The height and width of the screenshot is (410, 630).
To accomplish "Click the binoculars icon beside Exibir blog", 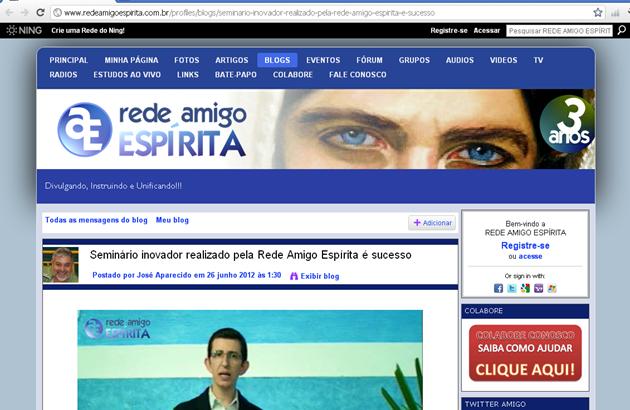I will [x=294, y=276].
